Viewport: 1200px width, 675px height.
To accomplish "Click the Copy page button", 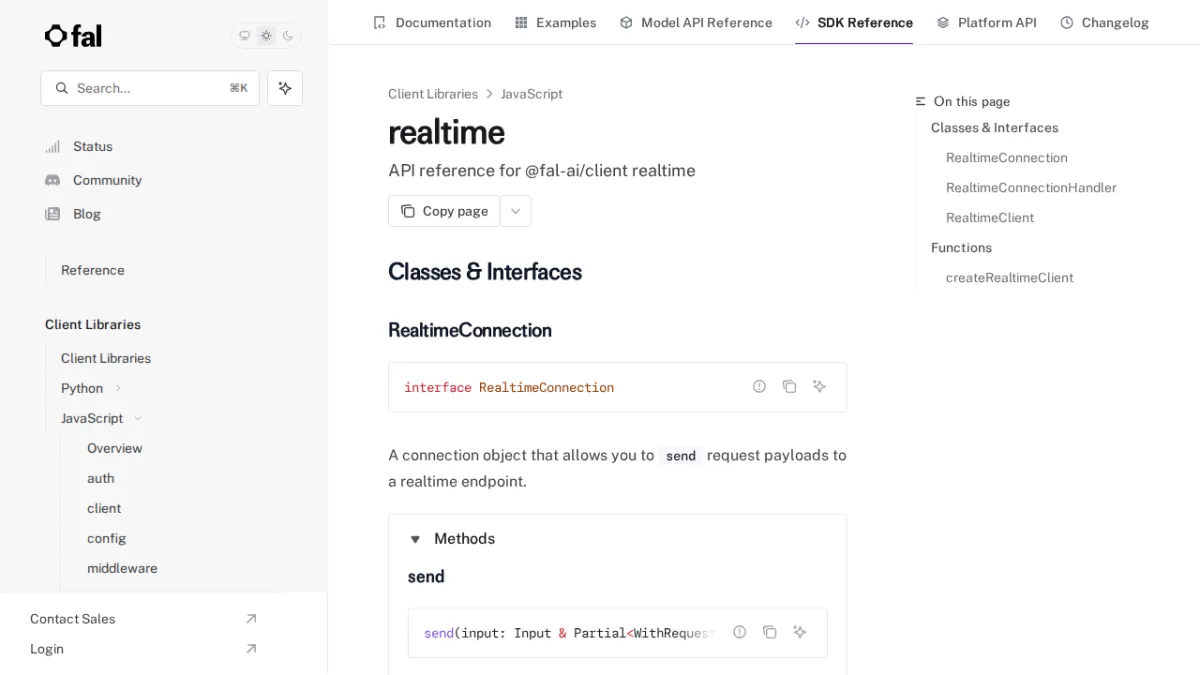I will (444, 211).
